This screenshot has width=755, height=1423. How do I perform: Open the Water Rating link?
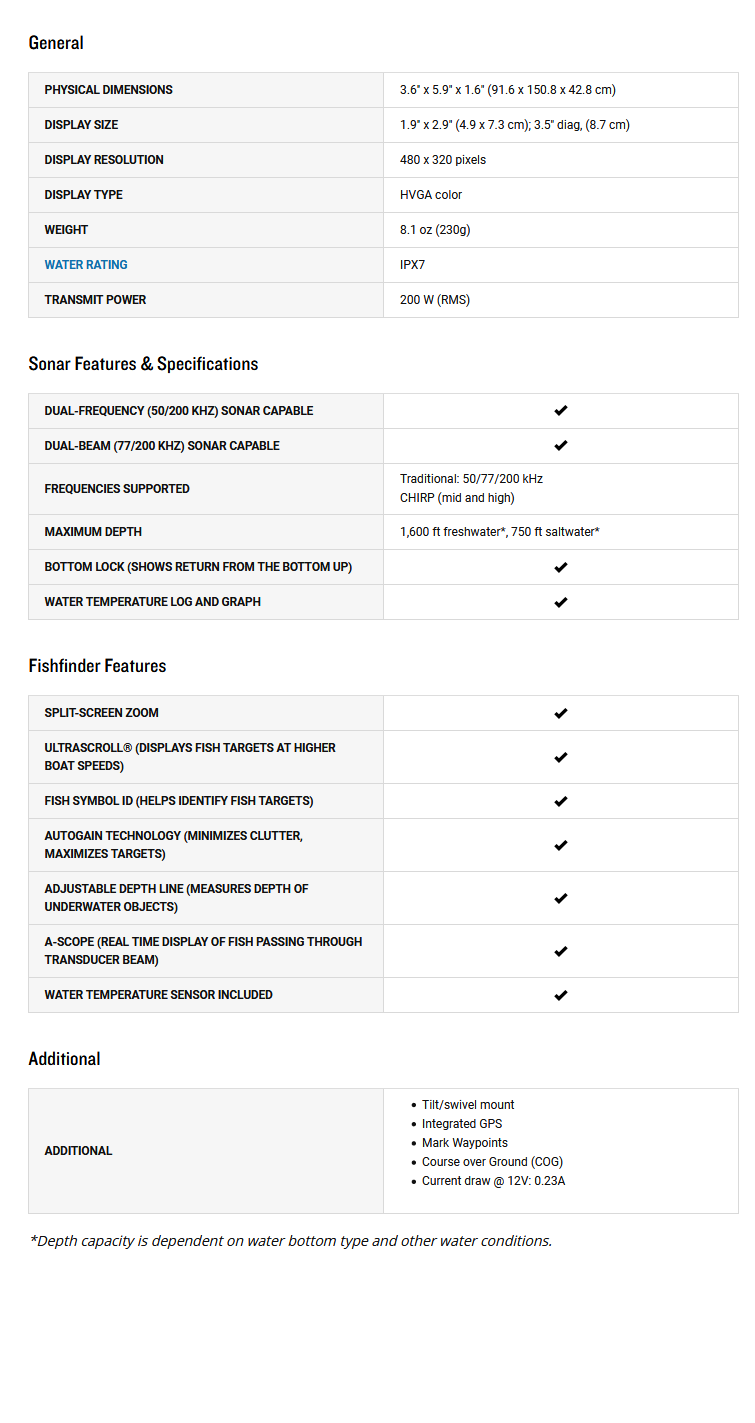pos(86,265)
